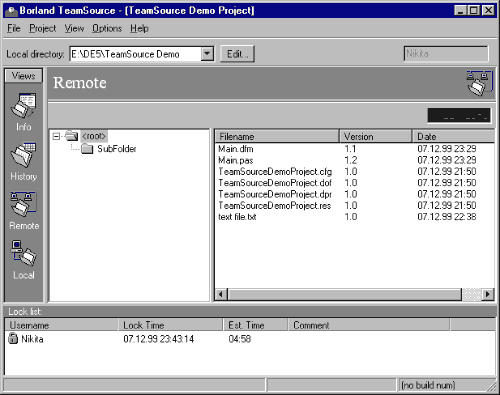Image resolution: width=500 pixels, height=395 pixels.
Task: Click version 1.1 of Main.dfm
Action: click(350, 149)
